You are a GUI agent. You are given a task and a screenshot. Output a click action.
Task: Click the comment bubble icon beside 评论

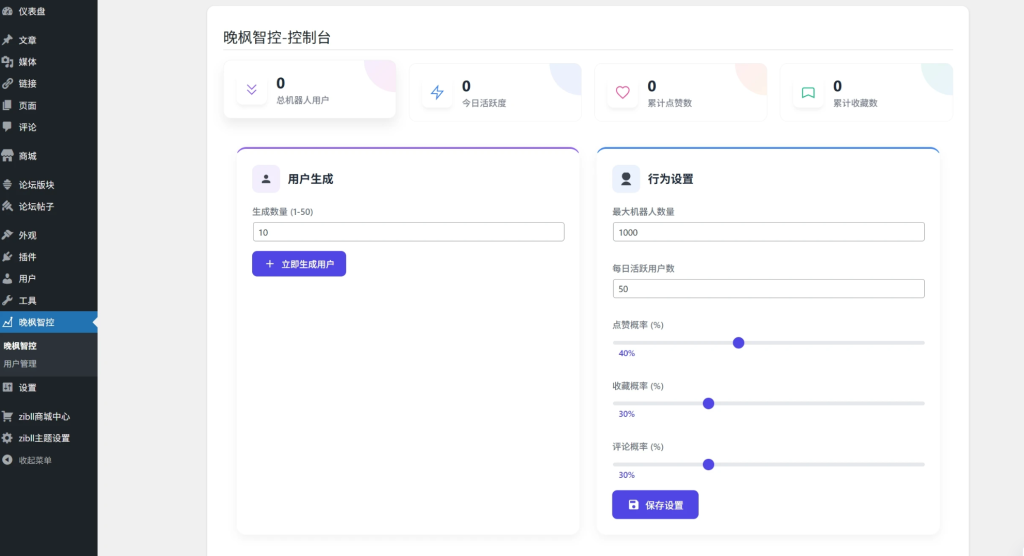7,127
